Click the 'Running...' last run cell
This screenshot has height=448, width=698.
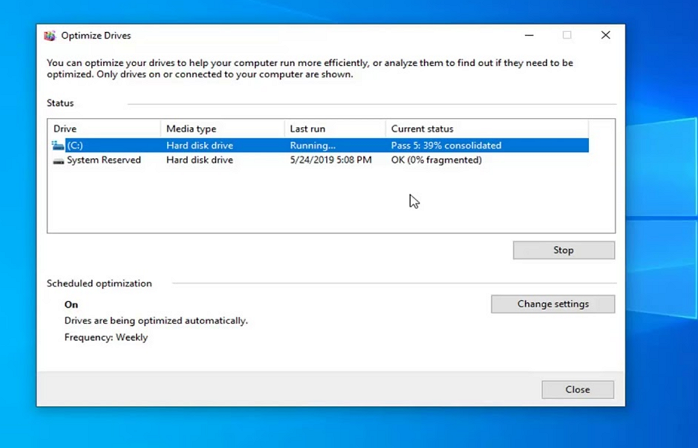click(313, 146)
